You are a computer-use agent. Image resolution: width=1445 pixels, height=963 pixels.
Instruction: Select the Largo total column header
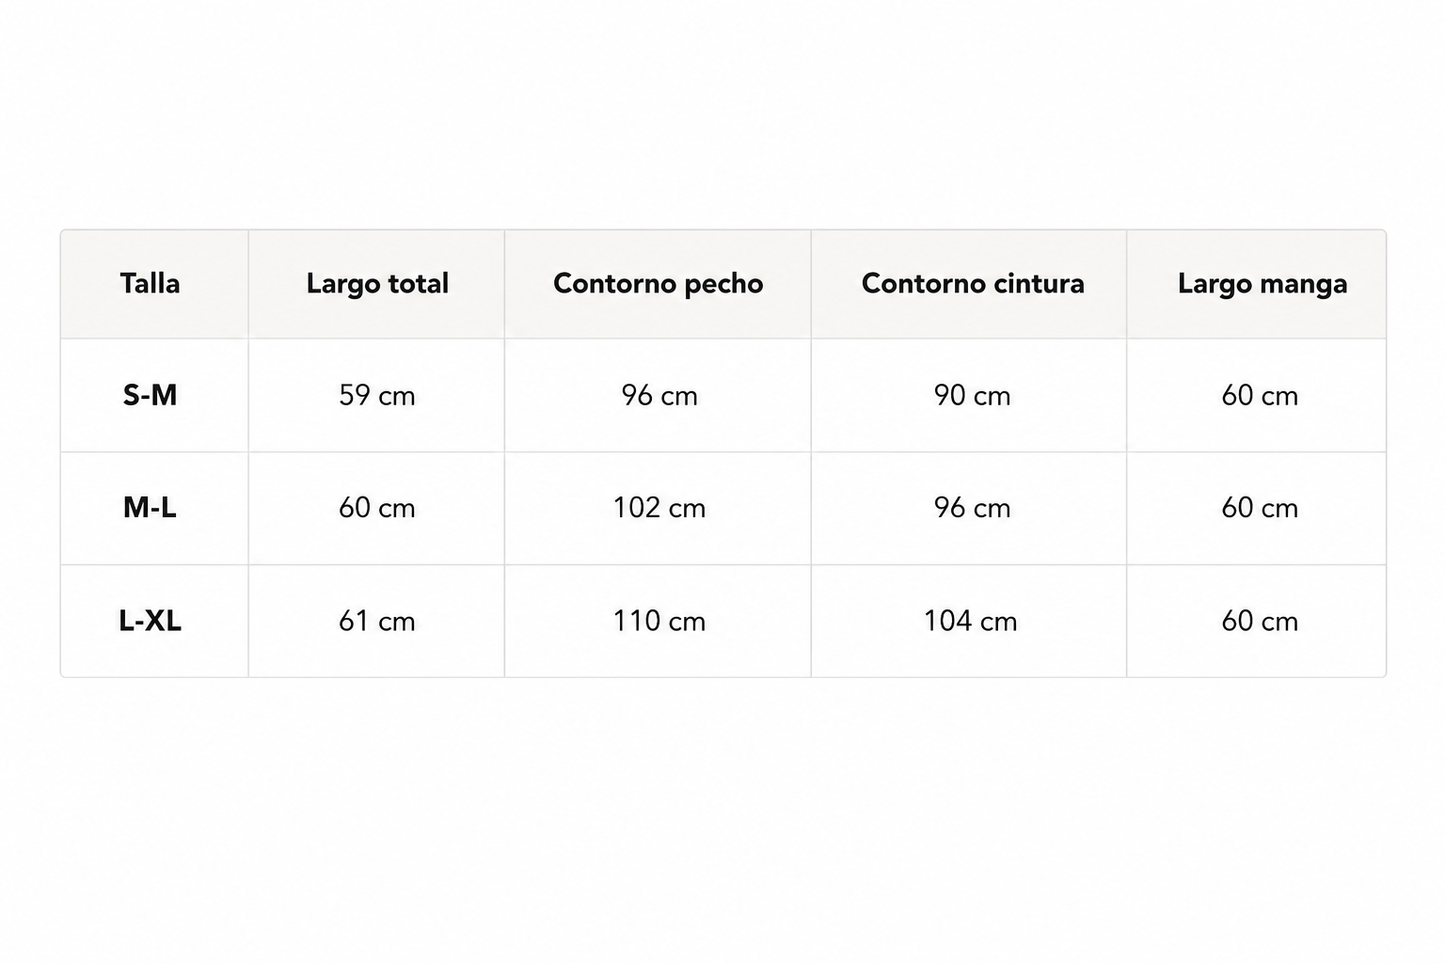376,284
